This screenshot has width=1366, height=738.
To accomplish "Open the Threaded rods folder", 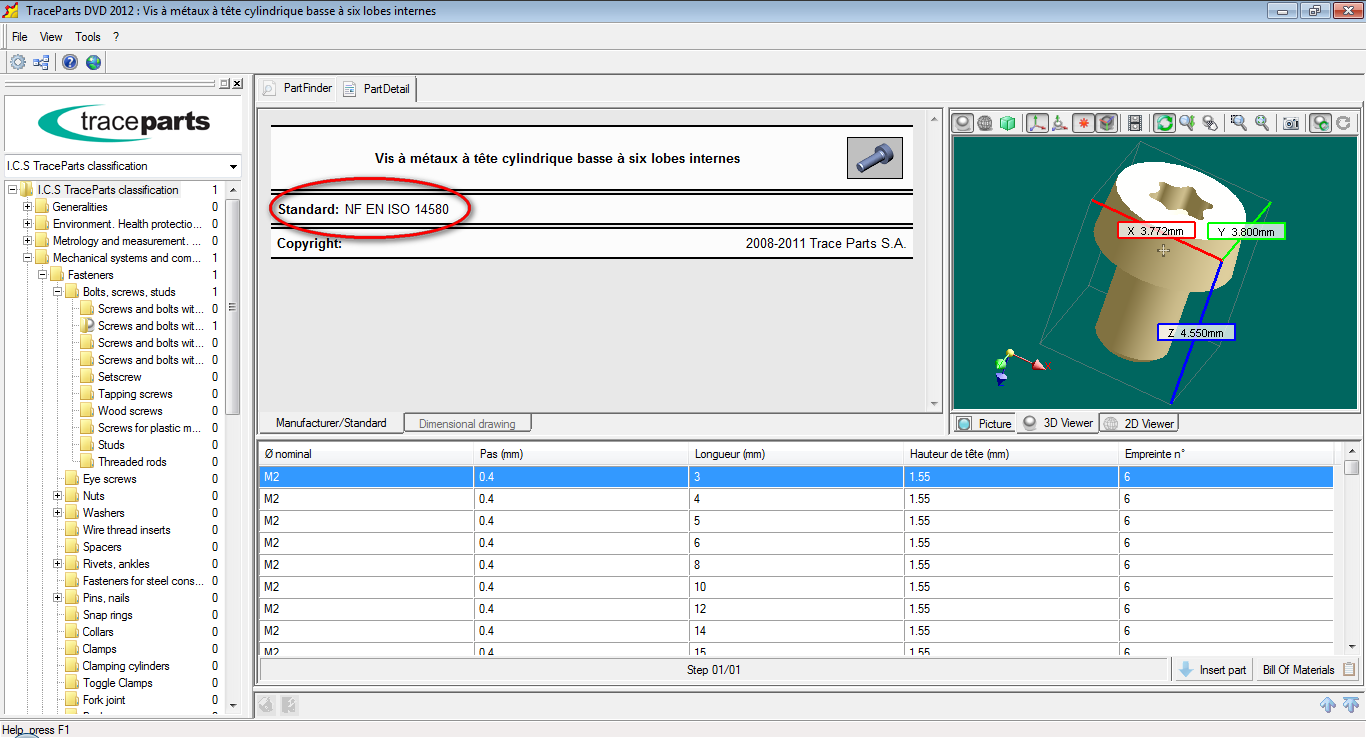I will tap(132, 462).
